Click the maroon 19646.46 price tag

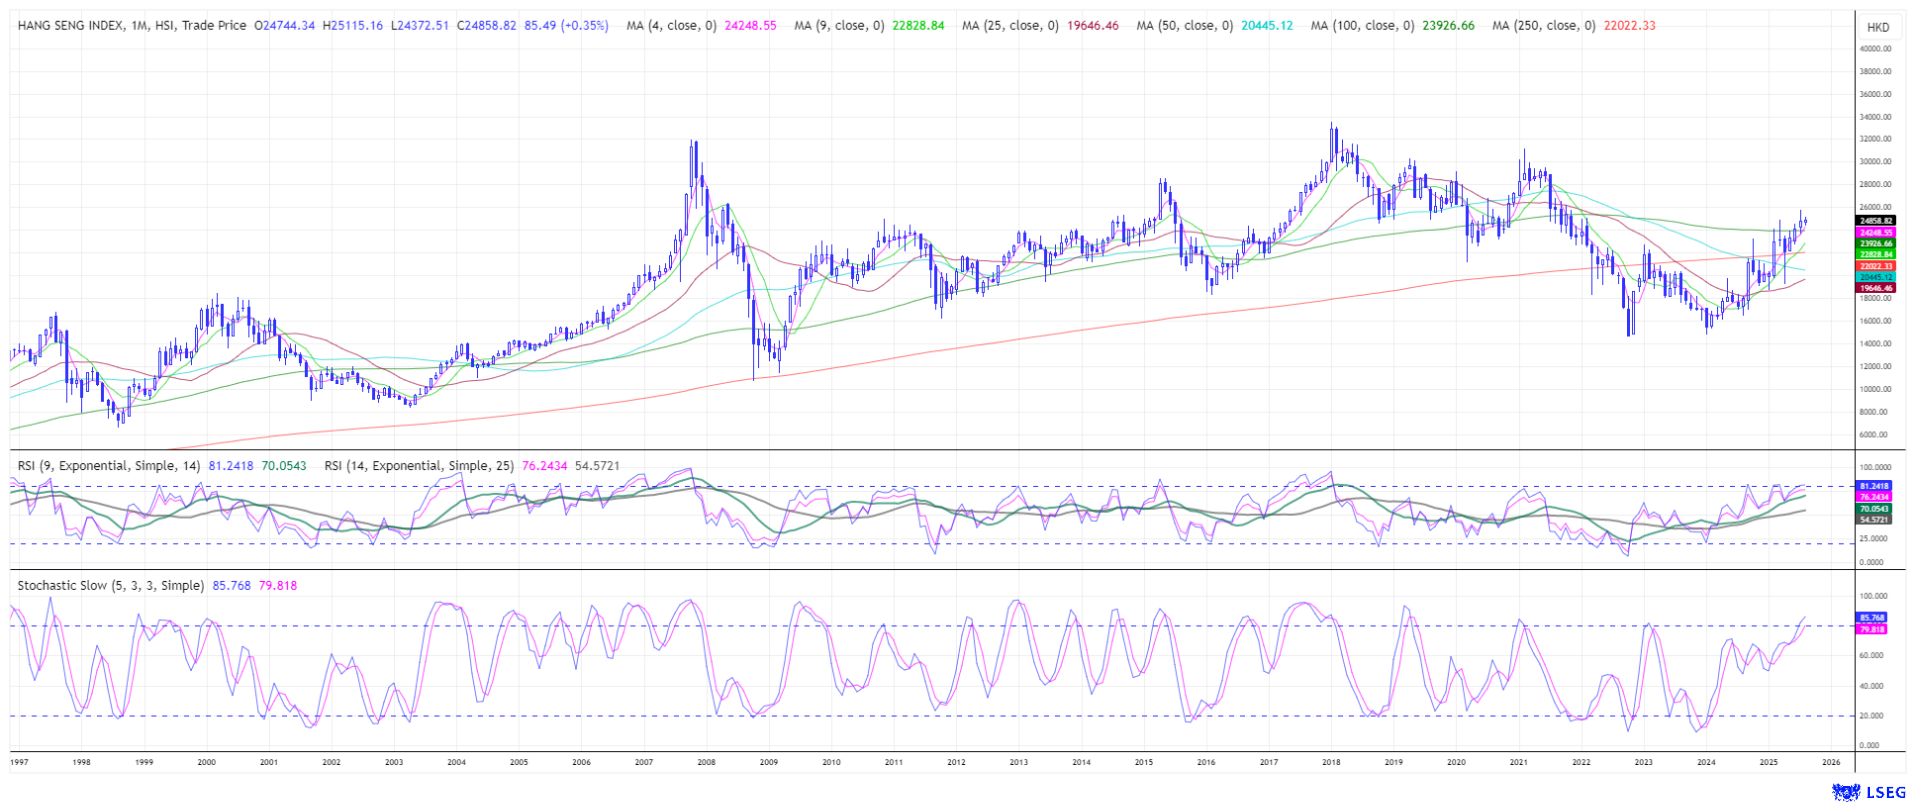click(1875, 288)
